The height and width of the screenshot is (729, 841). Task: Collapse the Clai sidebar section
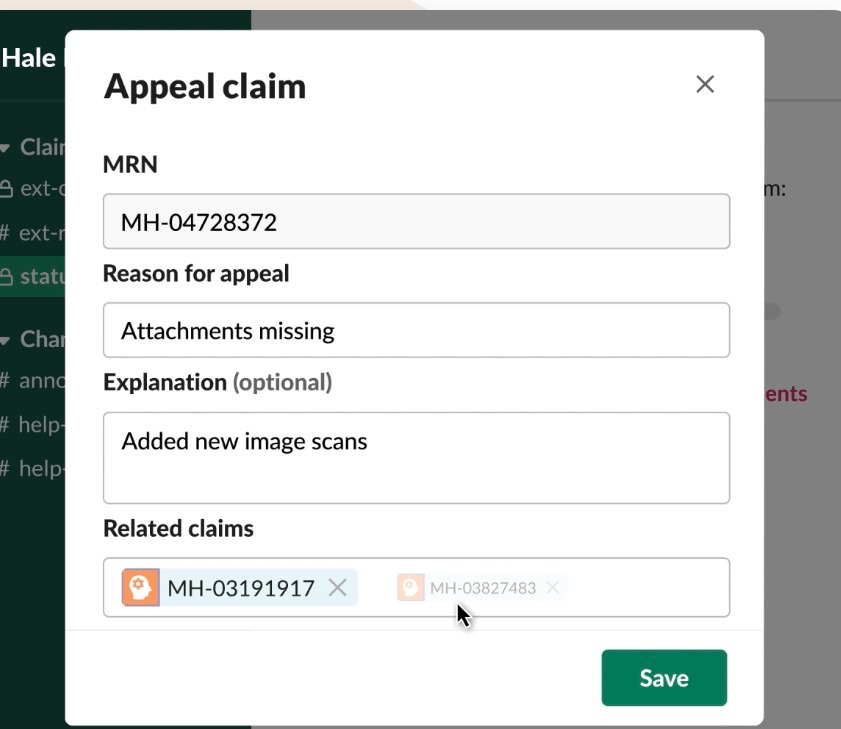pos(7,148)
